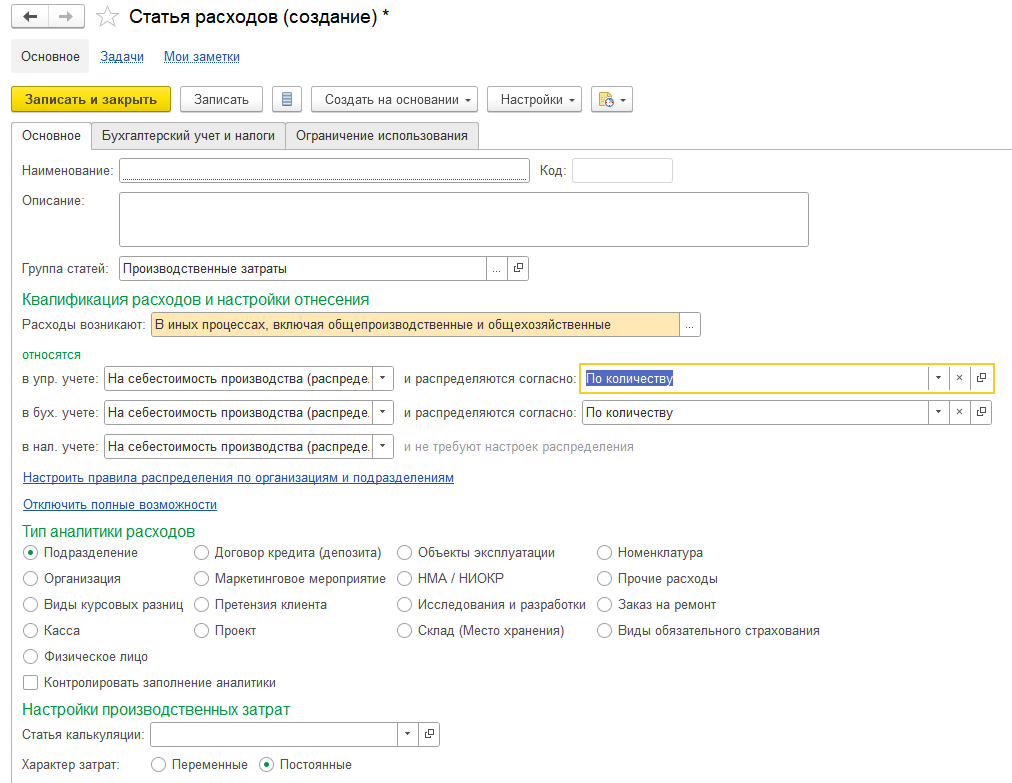Image resolution: width=1012 pixels, height=783 pixels.
Task: Open the Группа статей linked item icon
Action: click(518, 268)
